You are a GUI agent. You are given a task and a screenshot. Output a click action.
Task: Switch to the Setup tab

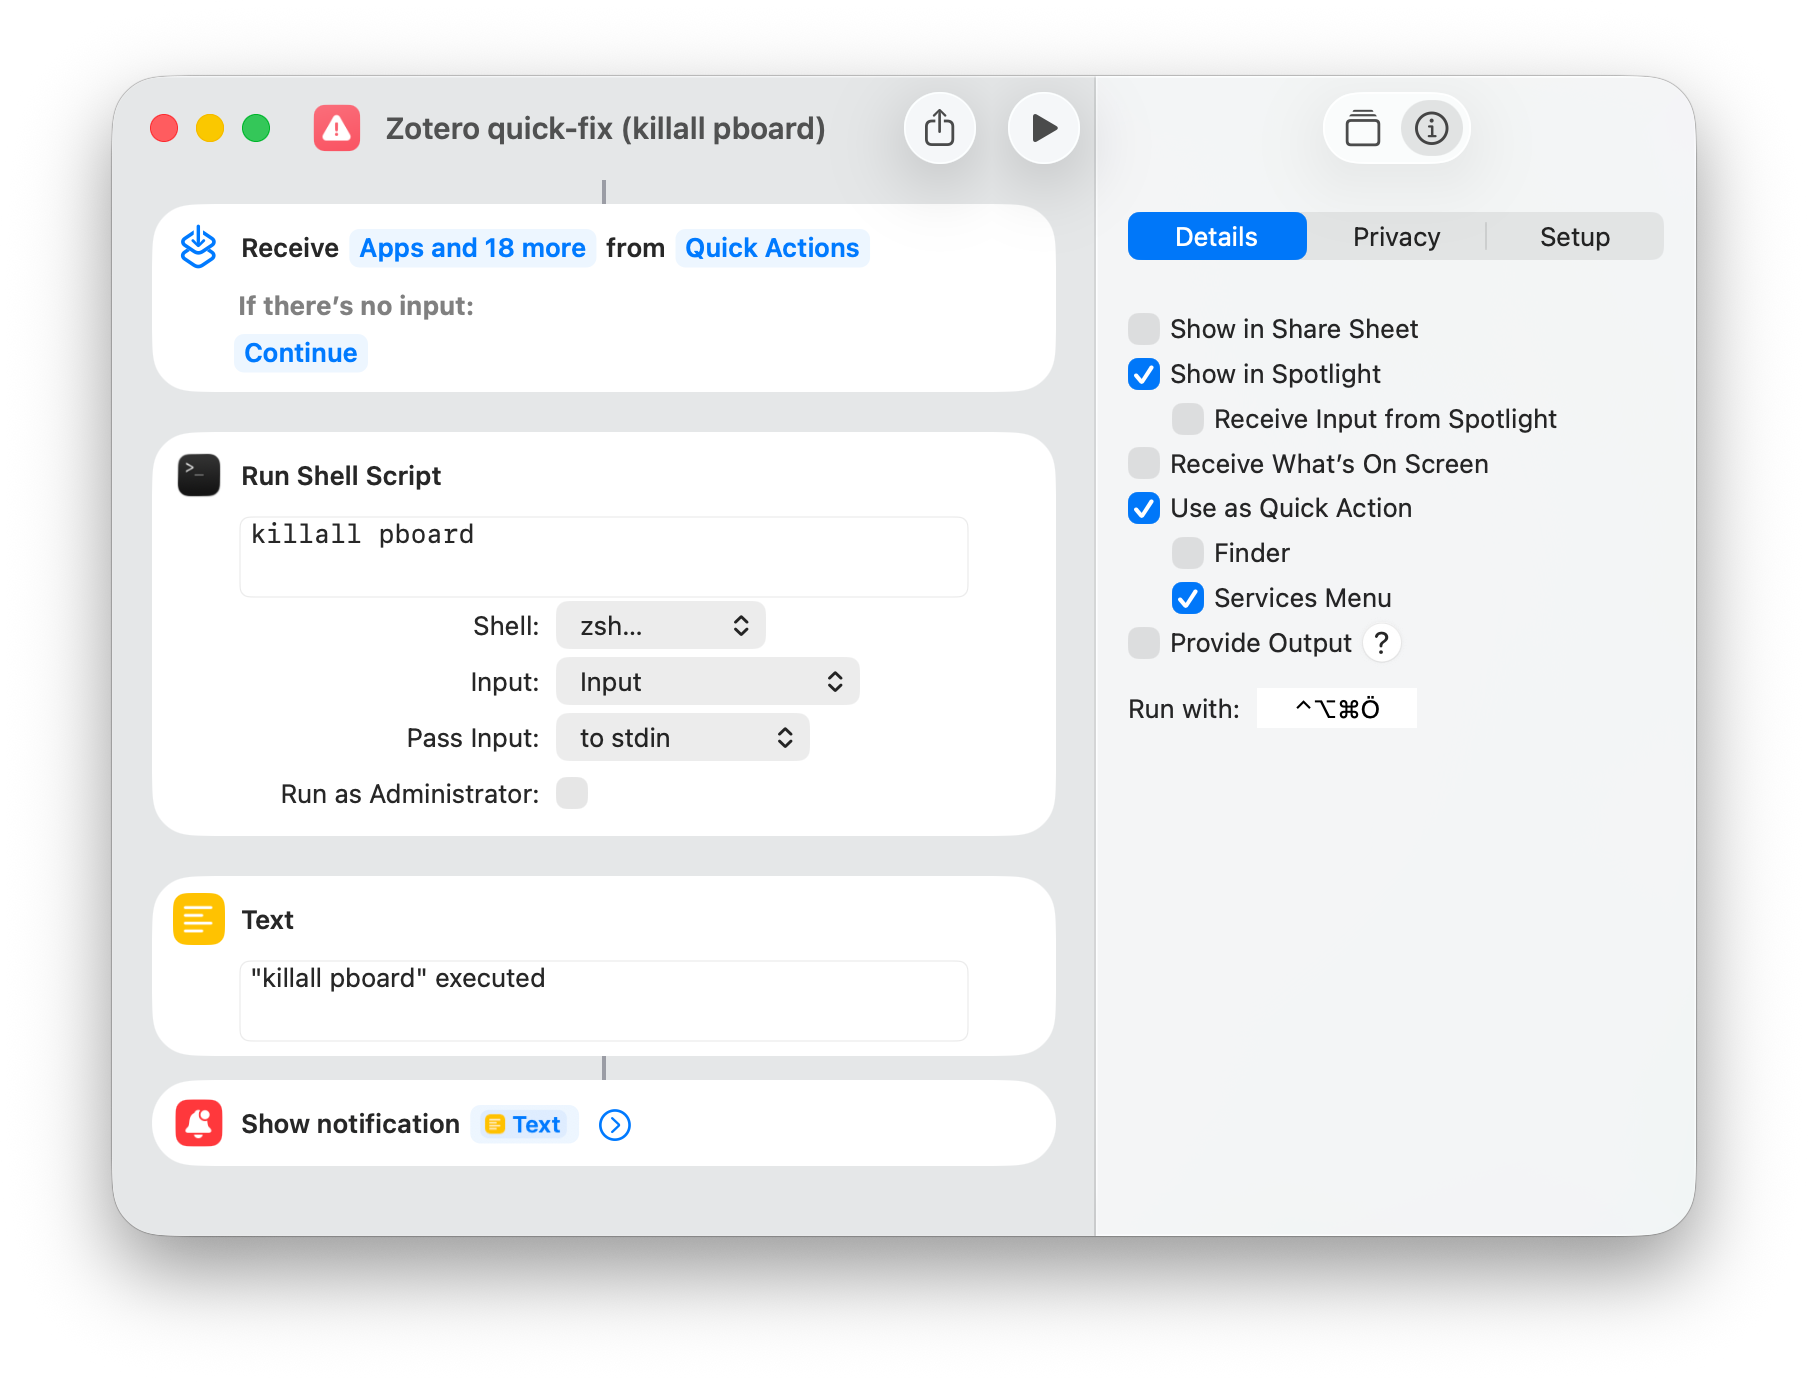[1575, 236]
